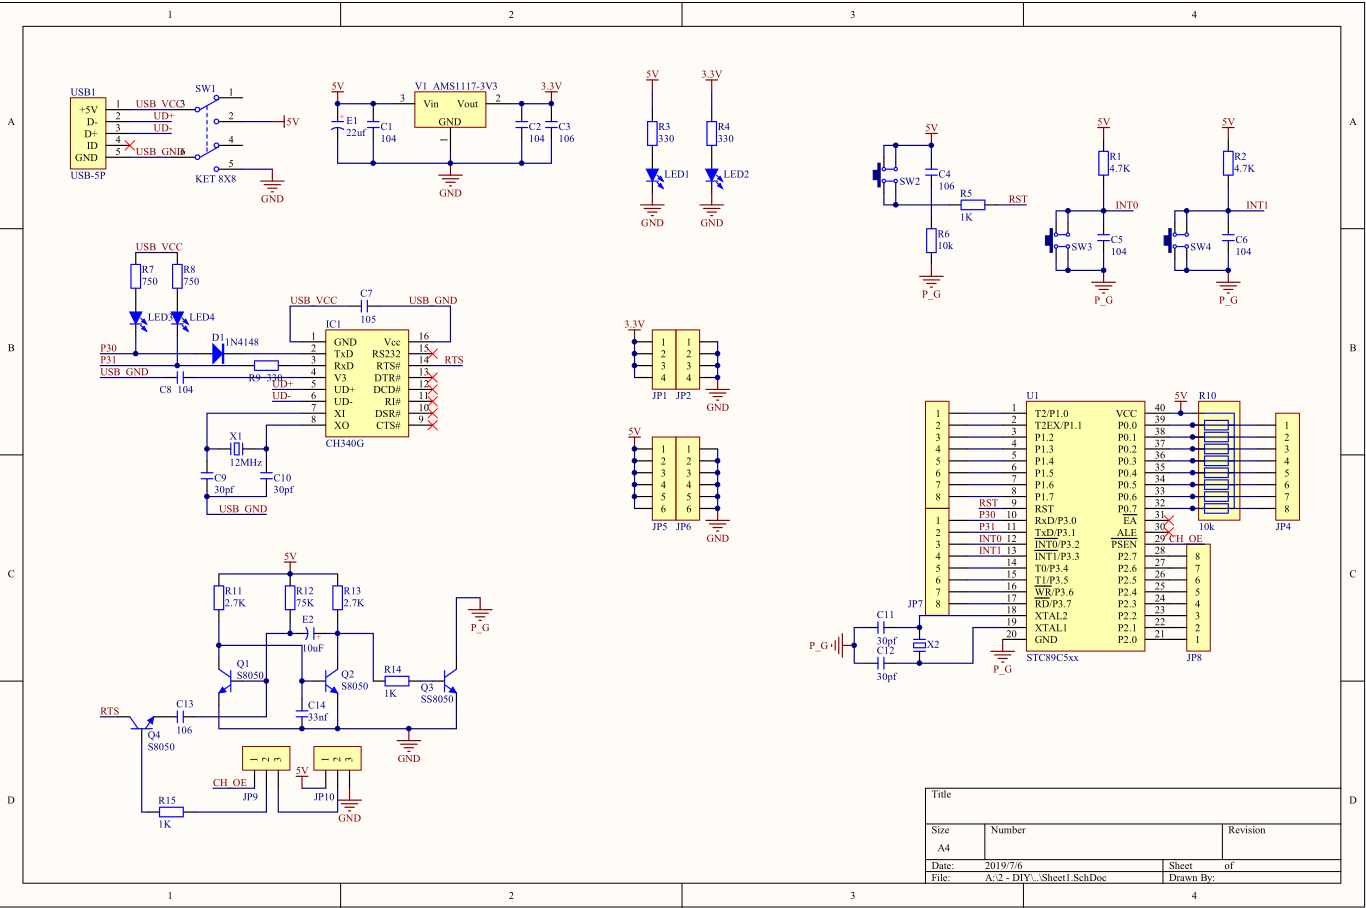The image size is (1366, 908).
Task: Select the E2 10uF capacitor
Action: 312,633
